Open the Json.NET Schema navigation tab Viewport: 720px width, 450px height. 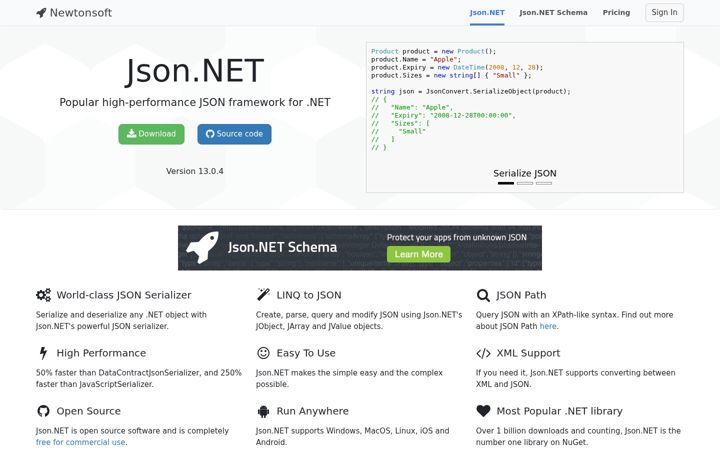[553, 12]
